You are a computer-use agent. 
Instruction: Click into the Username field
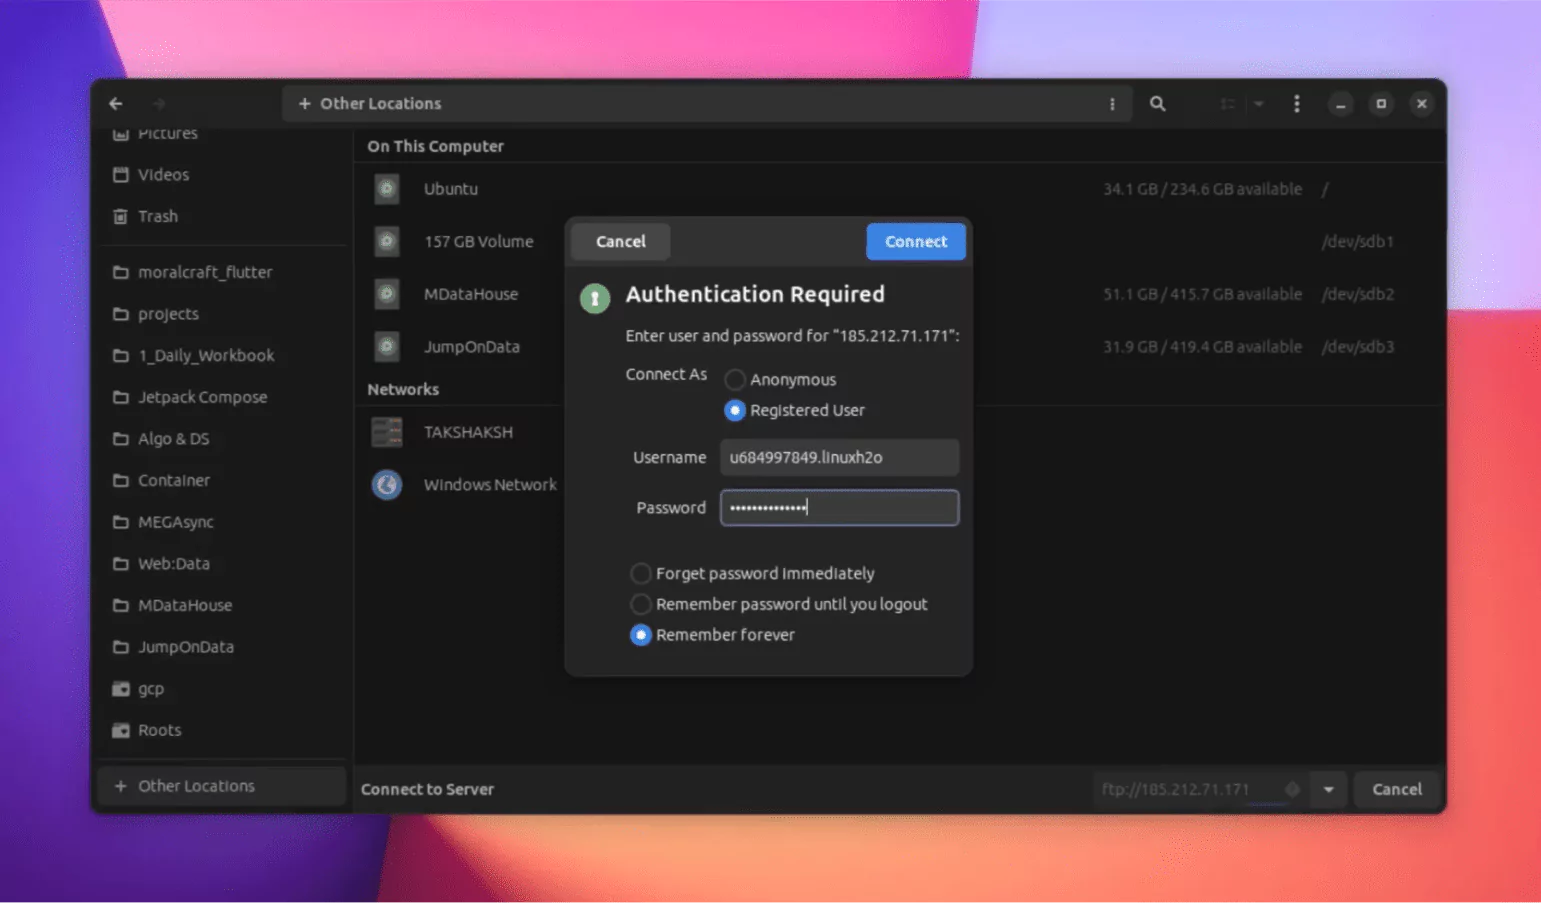point(839,457)
